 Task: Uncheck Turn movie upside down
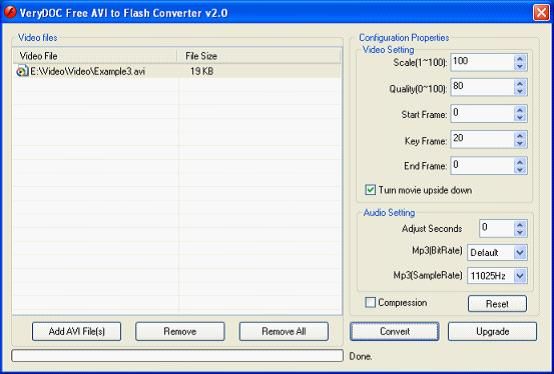(370, 190)
